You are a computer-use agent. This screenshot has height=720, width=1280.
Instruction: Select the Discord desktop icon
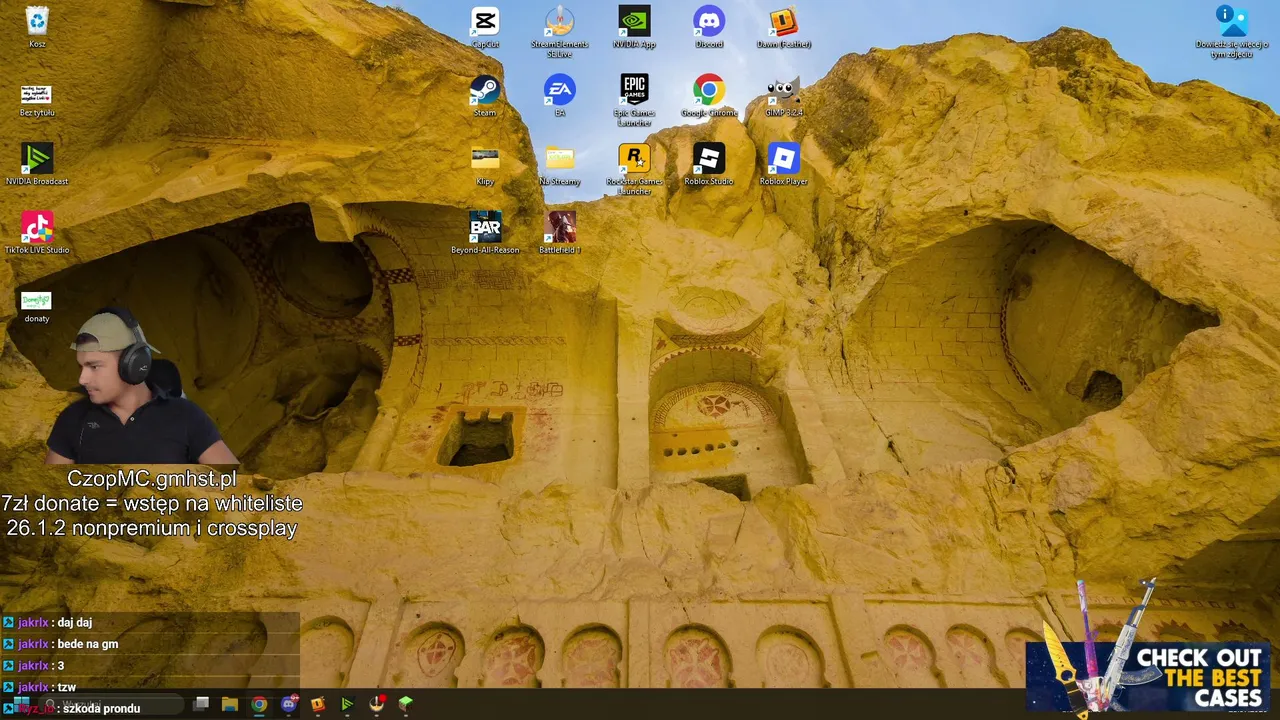709,26
